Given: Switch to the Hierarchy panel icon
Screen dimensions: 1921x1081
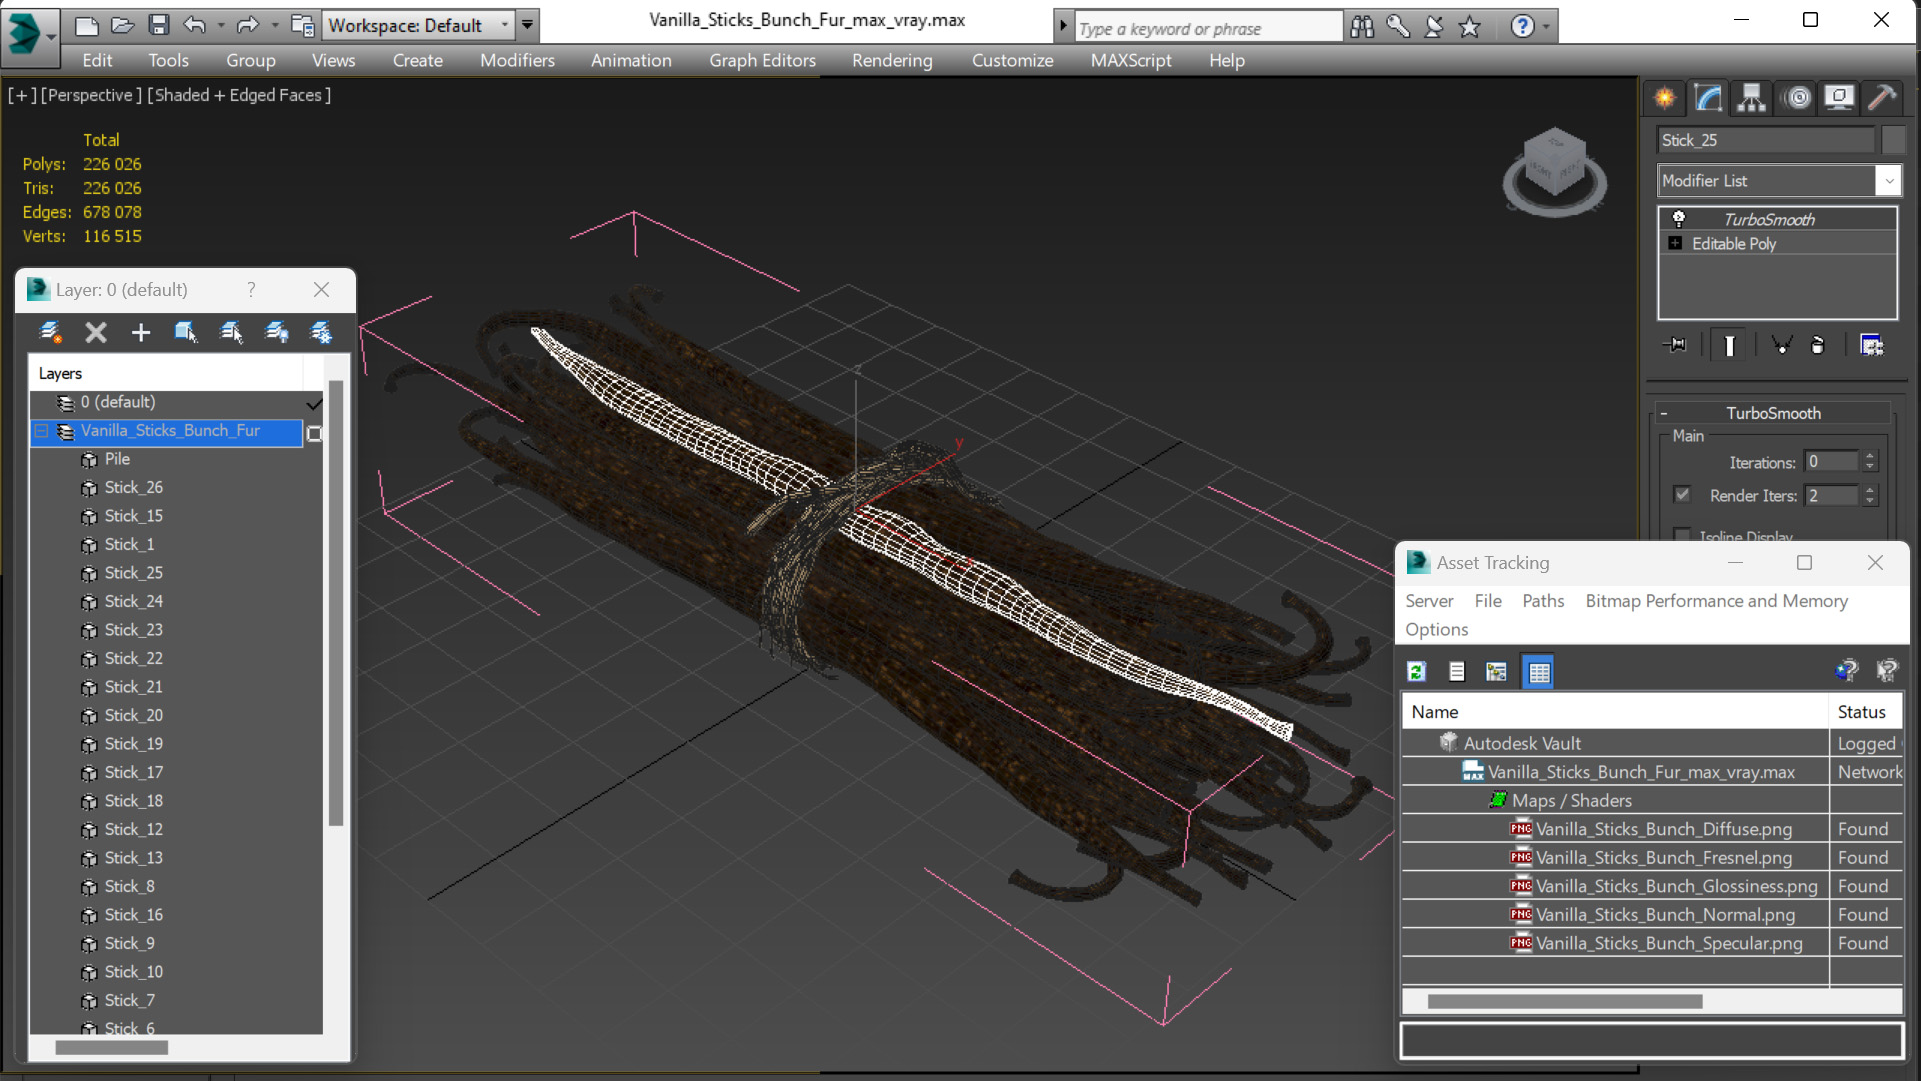Looking at the screenshot, I should pos(1752,98).
